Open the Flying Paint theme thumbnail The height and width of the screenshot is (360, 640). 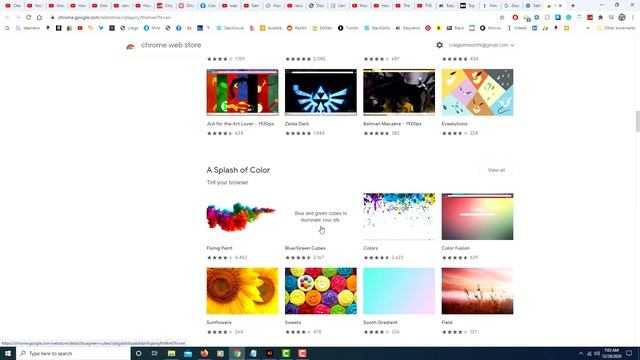(242, 216)
